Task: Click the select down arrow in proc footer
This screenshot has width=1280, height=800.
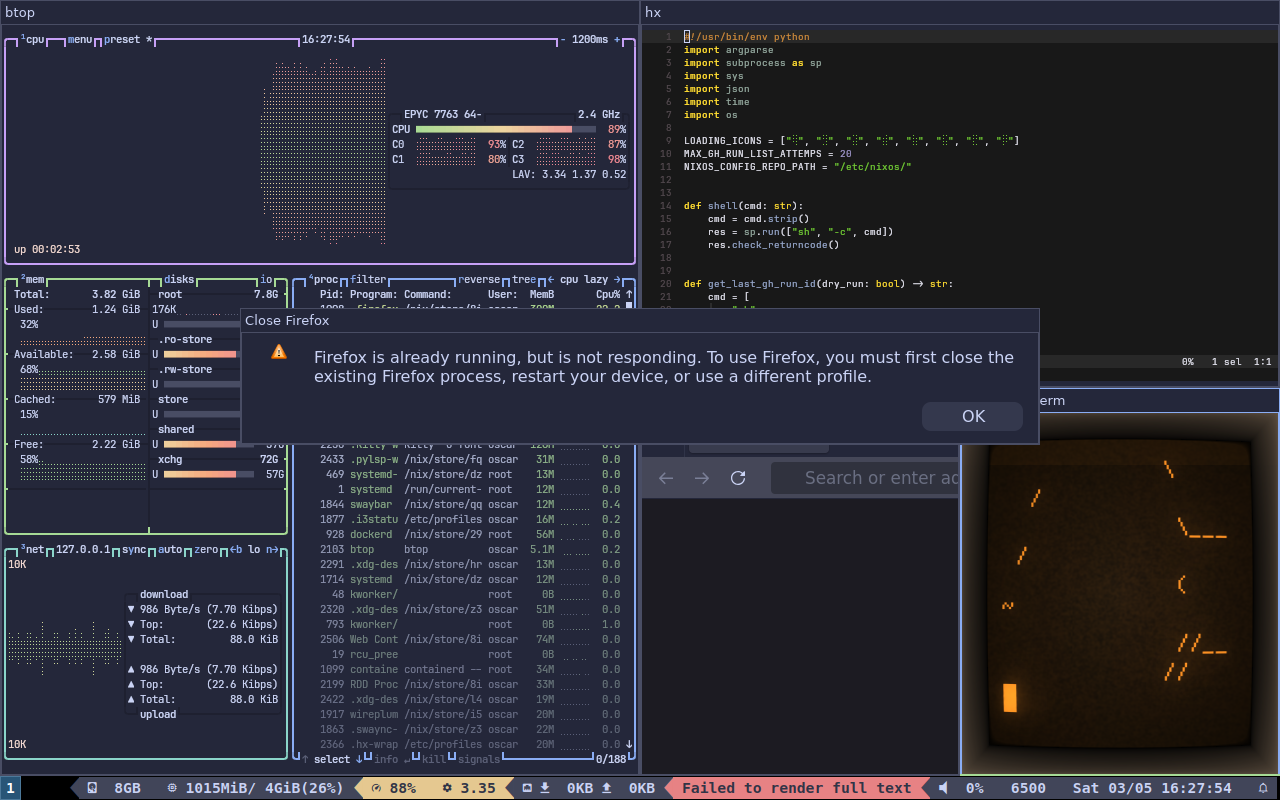Action: pos(359,760)
